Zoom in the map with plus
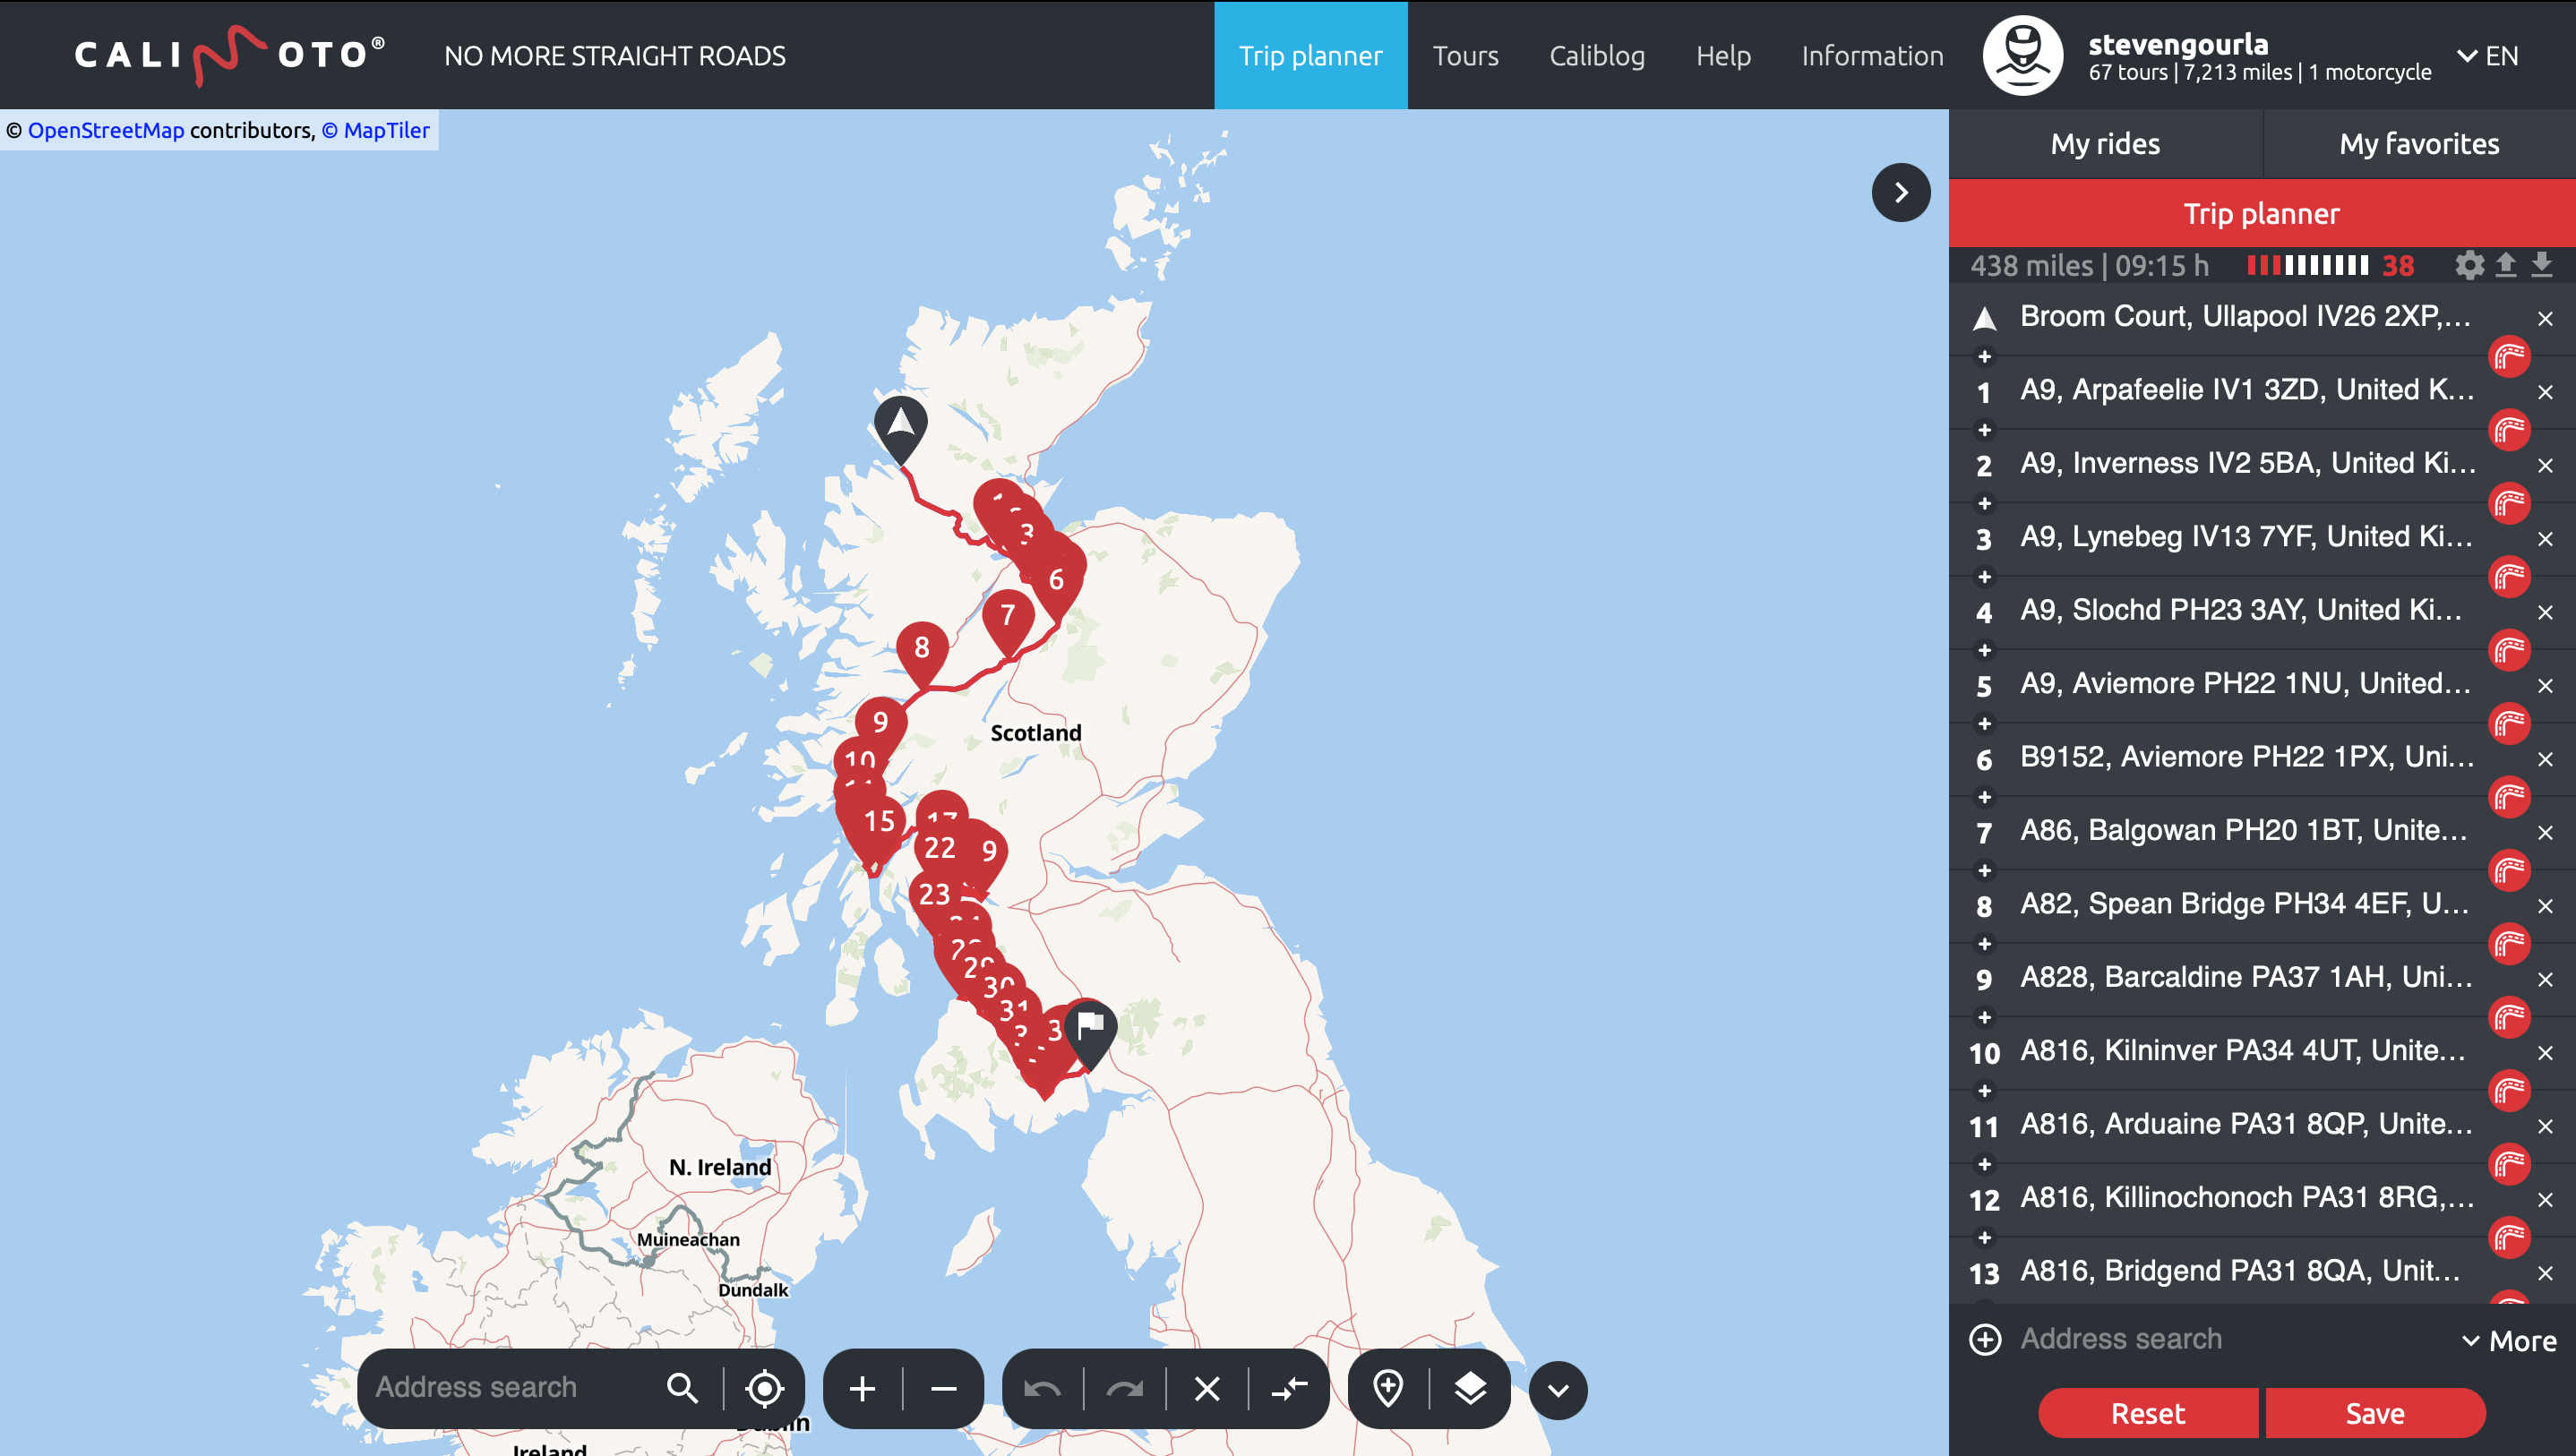The height and width of the screenshot is (1456, 2576). [x=862, y=1388]
